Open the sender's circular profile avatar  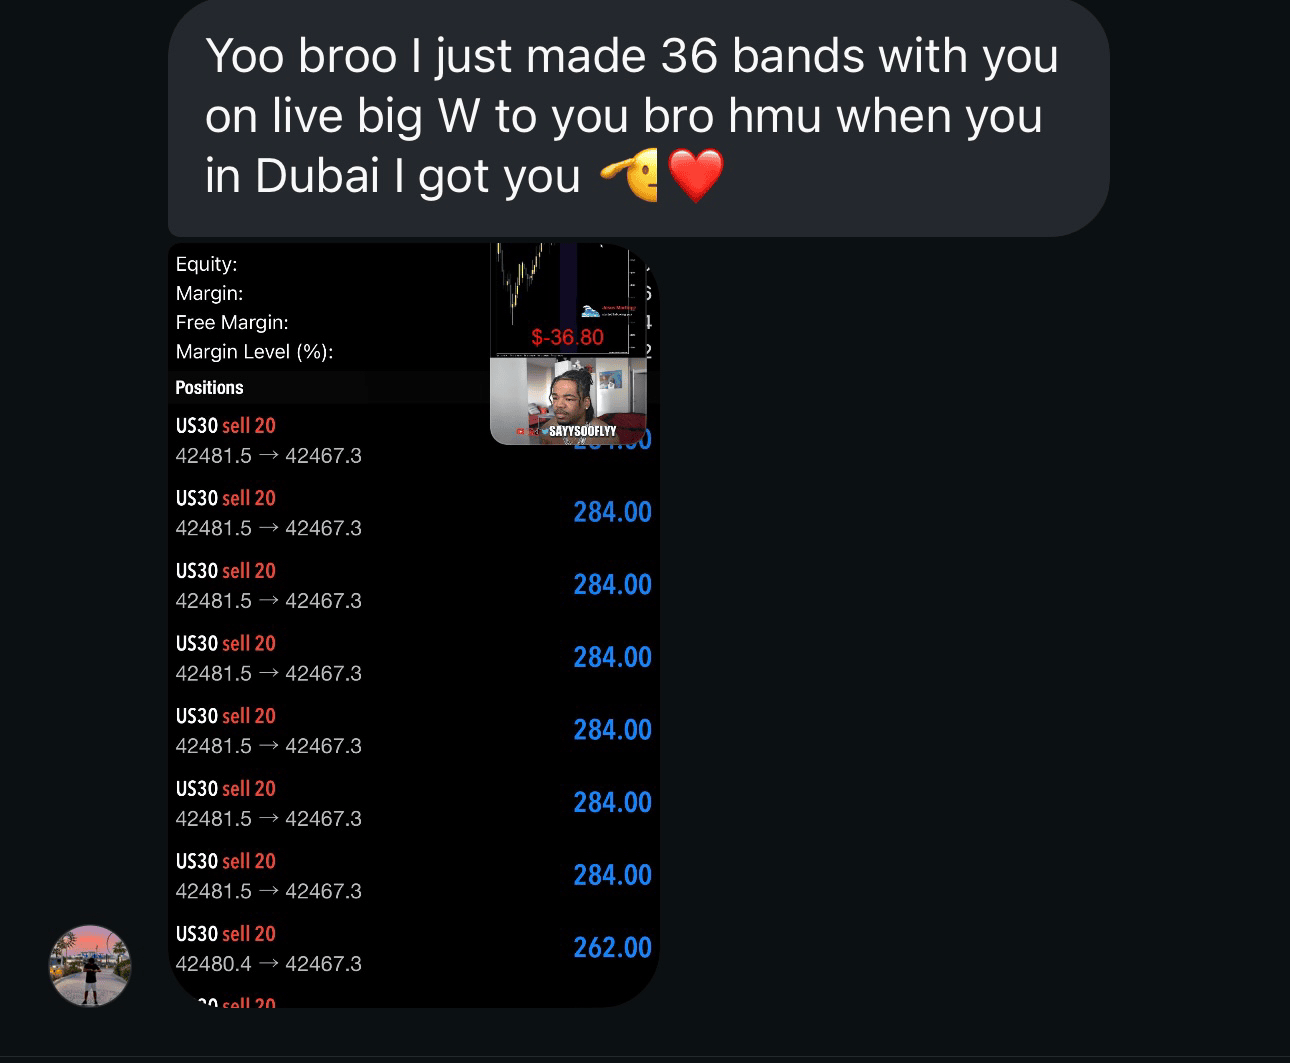[x=90, y=966]
